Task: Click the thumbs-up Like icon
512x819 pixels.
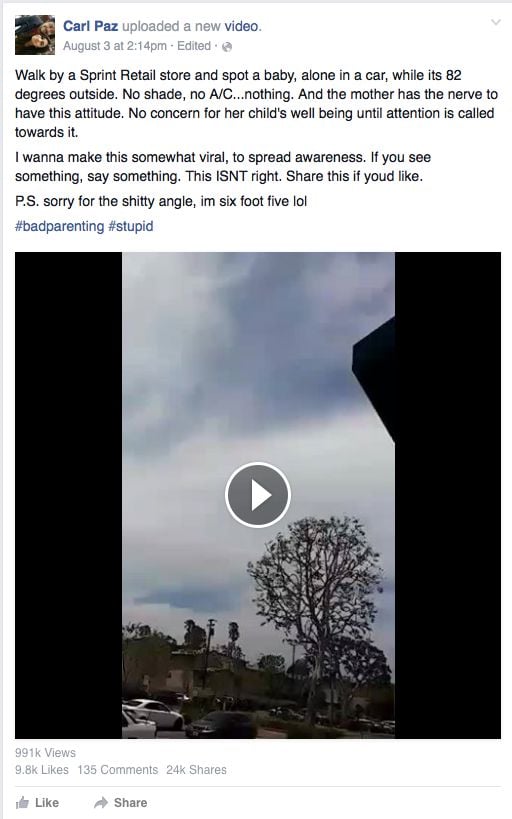Action: (x=22, y=802)
